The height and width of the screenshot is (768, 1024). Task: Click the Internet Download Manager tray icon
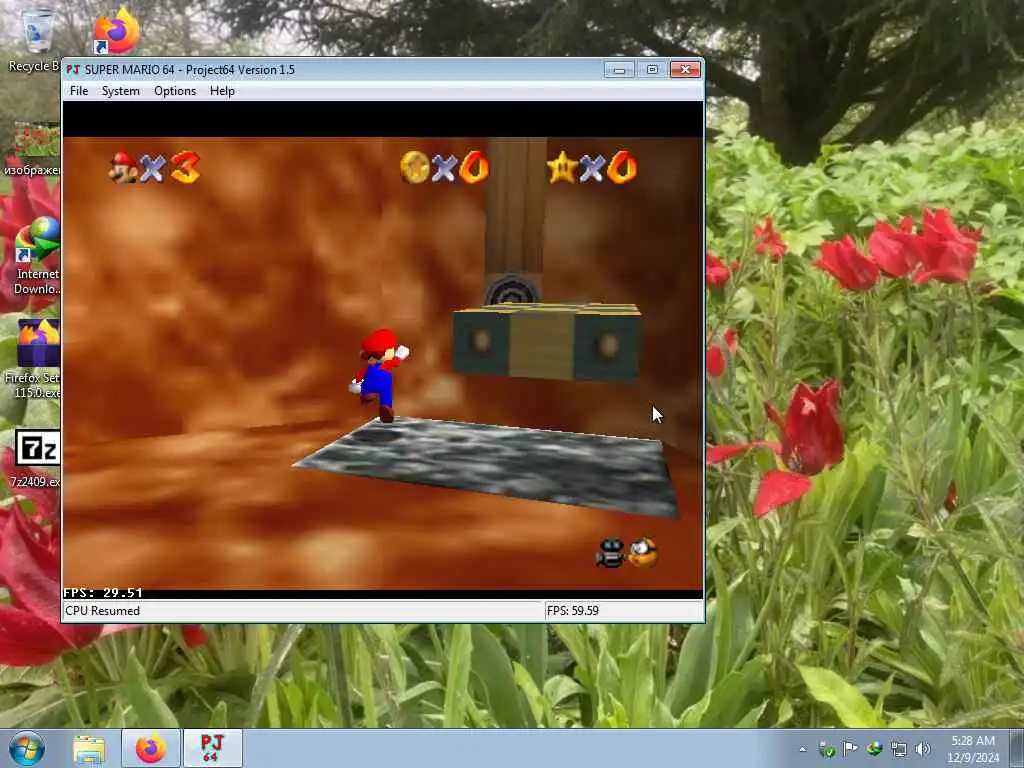[874, 749]
